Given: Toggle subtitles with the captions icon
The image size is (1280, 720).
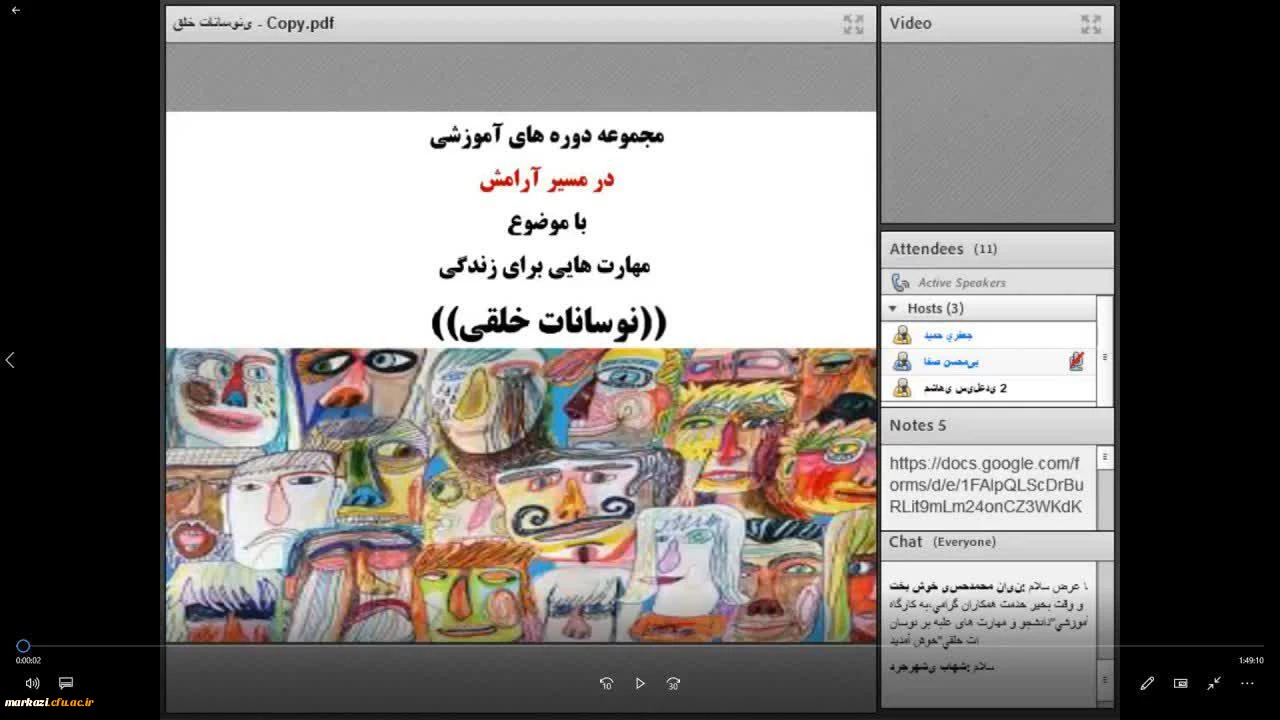Looking at the screenshot, I should coord(66,683).
